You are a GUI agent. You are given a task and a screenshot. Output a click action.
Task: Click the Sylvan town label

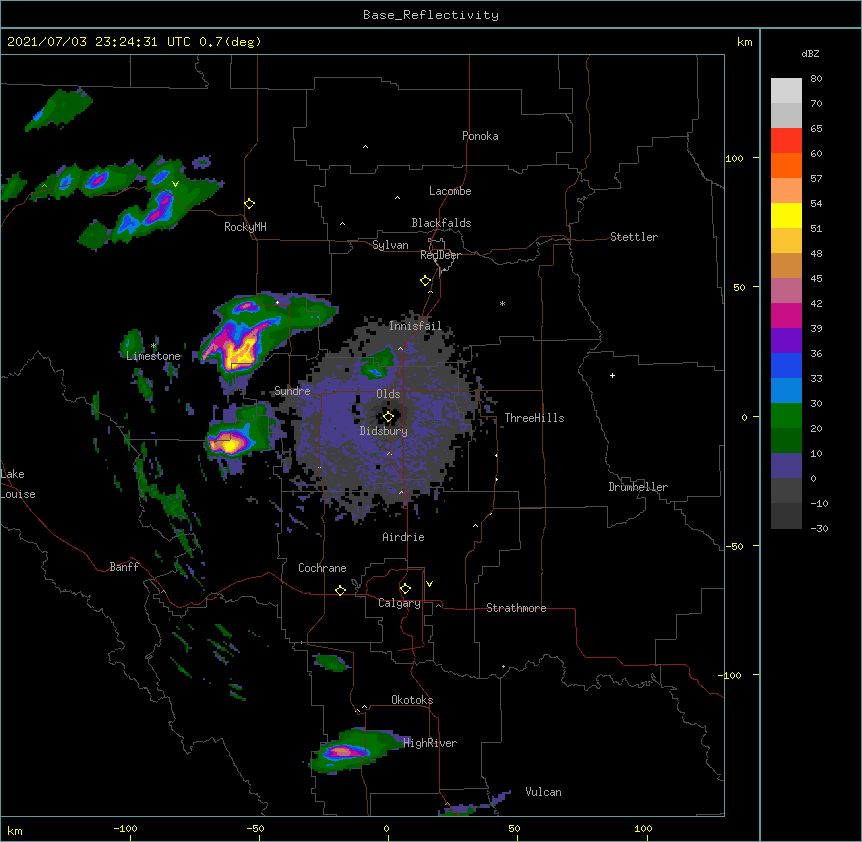tap(390, 245)
